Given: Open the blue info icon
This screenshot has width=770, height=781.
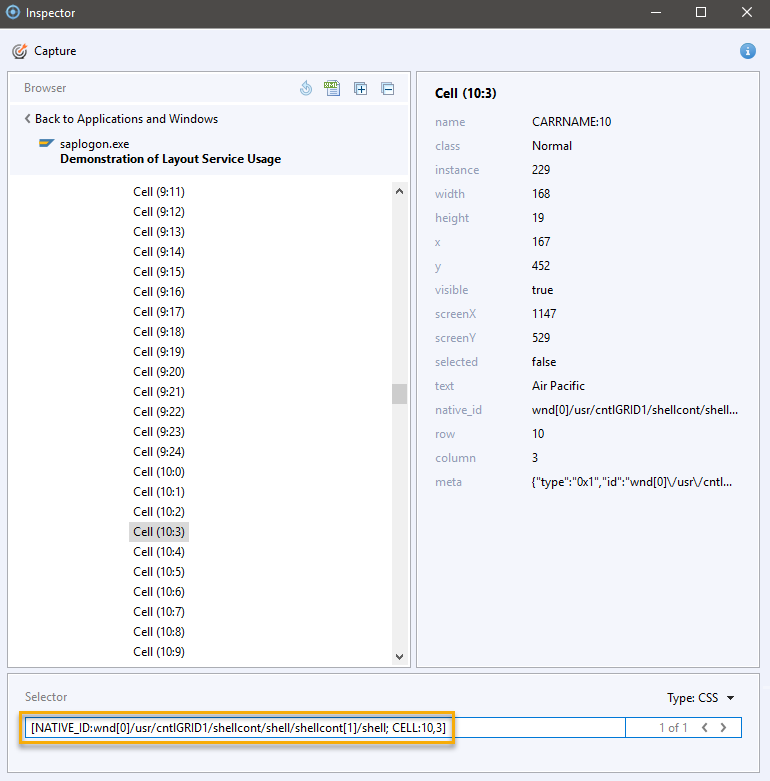Looking at the screenshot, I should coord(748,51).
